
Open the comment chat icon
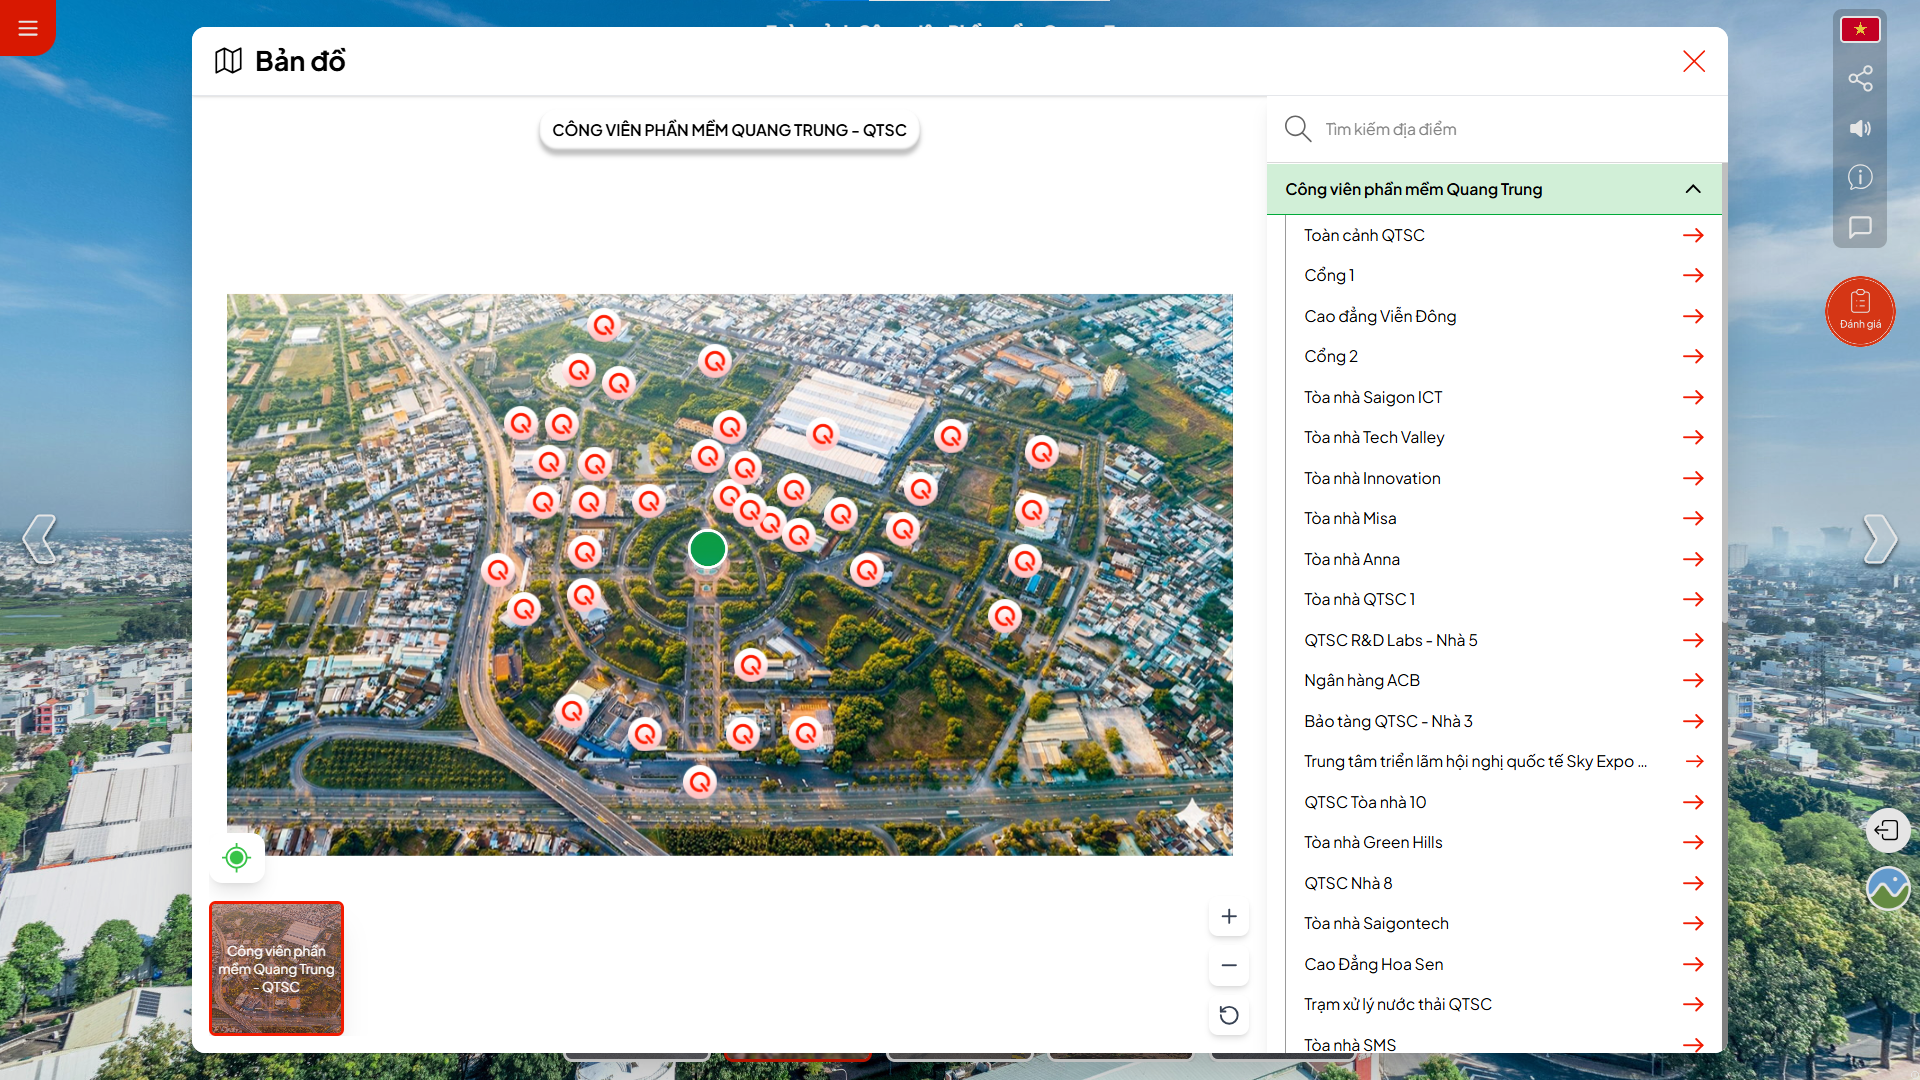pos(1860,227)
